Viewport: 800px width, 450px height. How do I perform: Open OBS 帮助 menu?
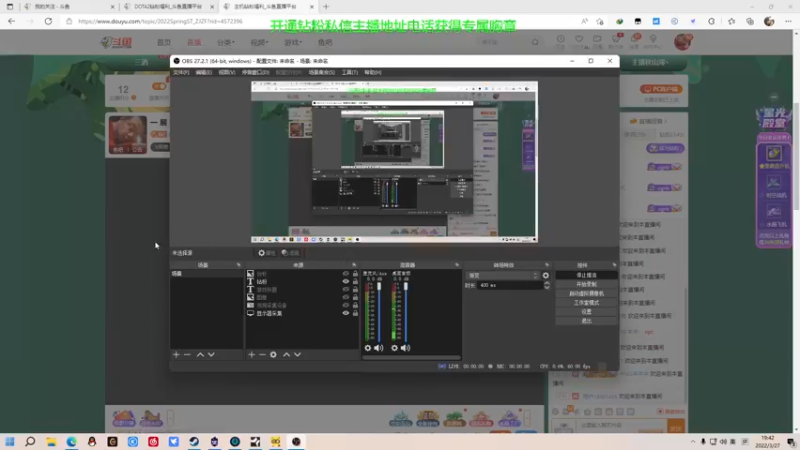(x=373, y=72)
